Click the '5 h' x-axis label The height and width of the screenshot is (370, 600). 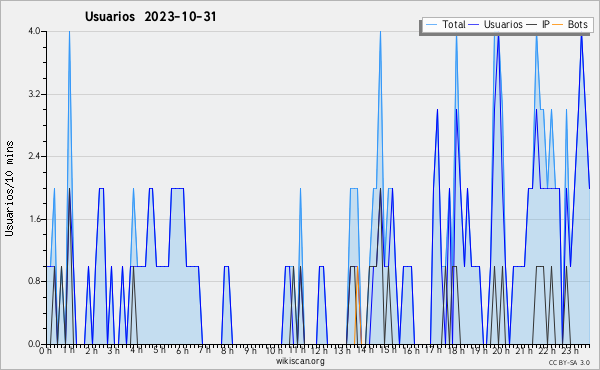(159, 351)
